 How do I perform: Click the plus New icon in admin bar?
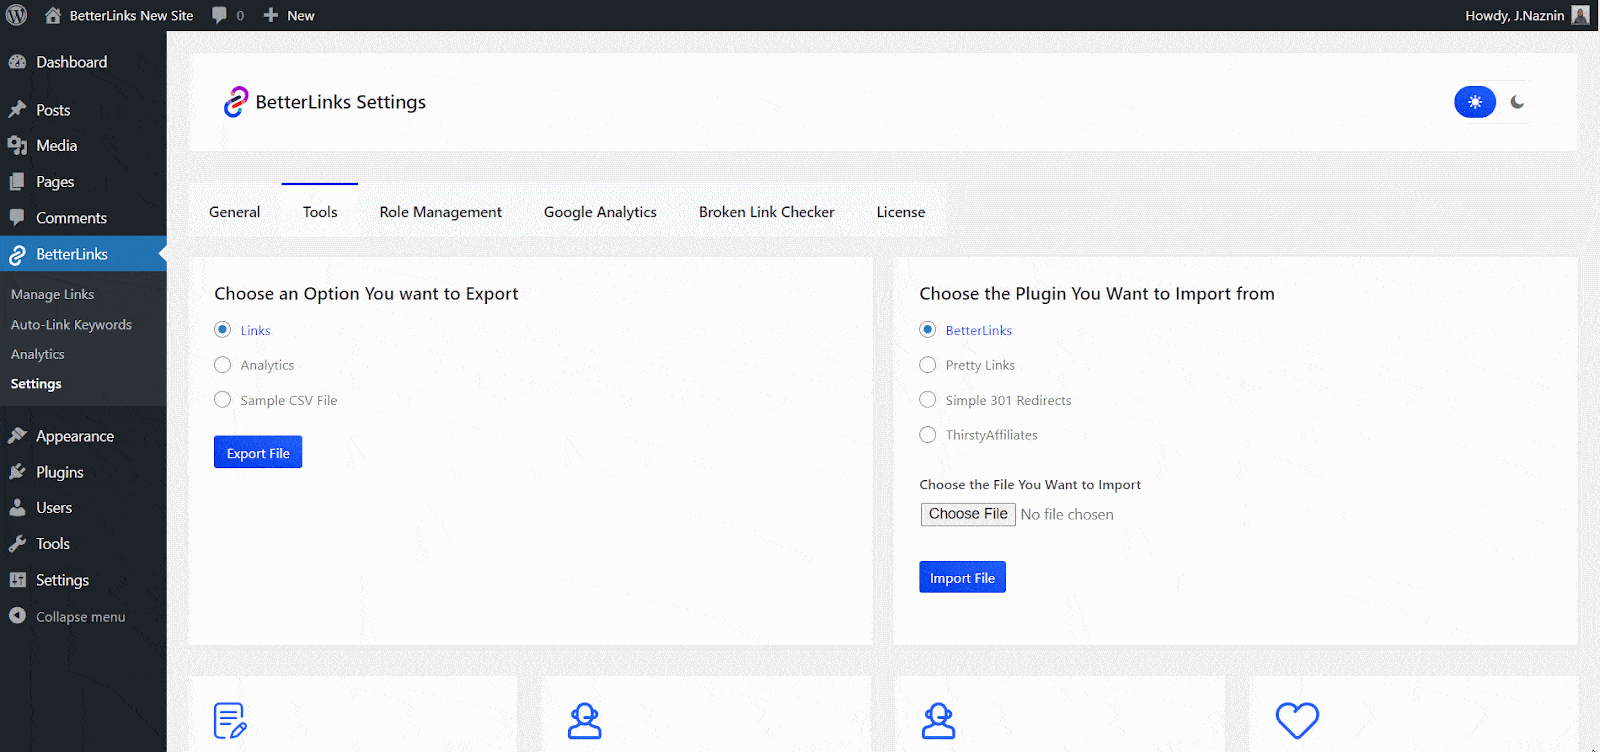coord(270,15)
